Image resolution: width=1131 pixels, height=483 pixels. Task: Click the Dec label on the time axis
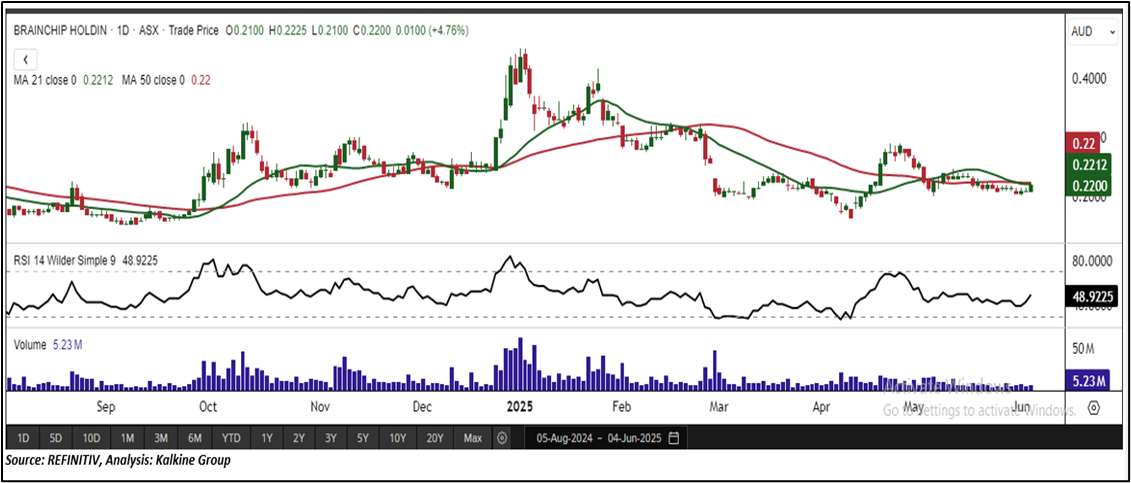(x=422, y=407)
